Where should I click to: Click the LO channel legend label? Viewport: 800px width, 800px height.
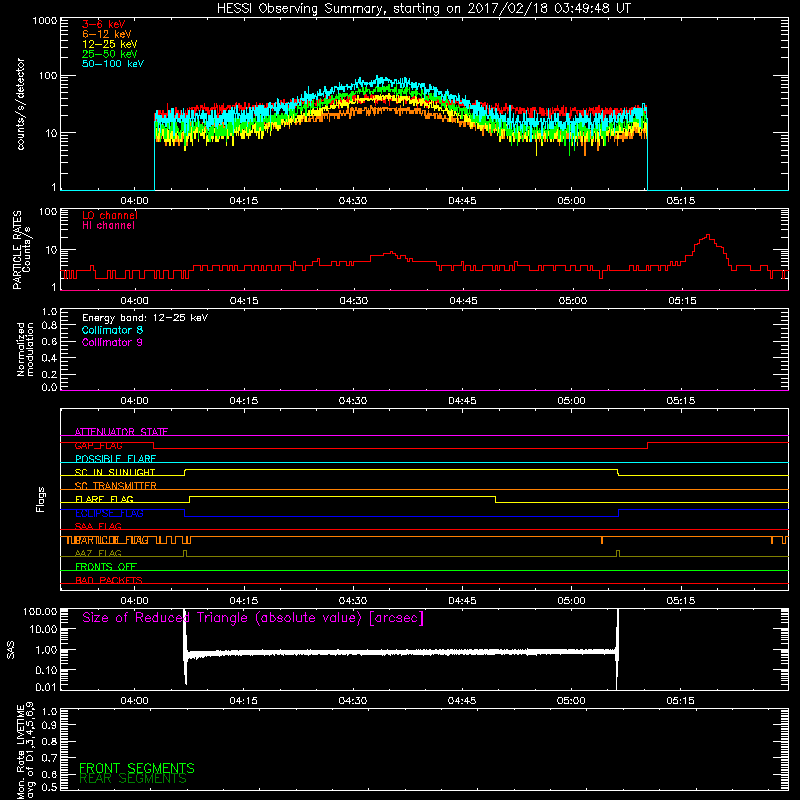coord(110,215)
